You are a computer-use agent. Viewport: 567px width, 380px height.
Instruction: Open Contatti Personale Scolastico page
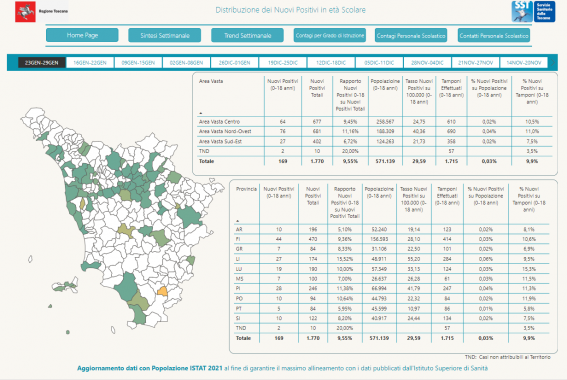(x=494, y=35)
